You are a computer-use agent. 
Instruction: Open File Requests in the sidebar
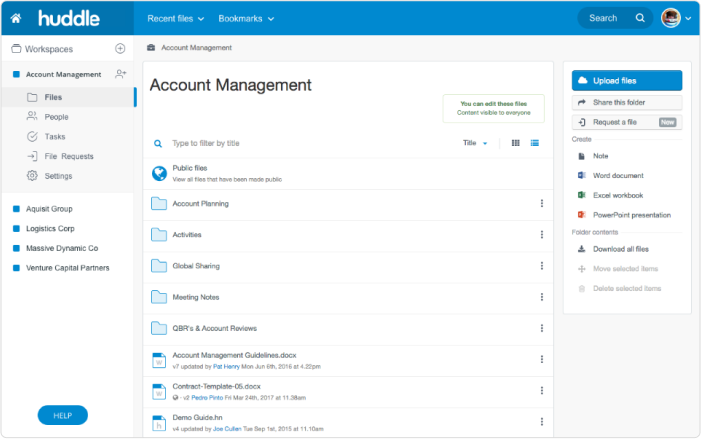(68, 156)
